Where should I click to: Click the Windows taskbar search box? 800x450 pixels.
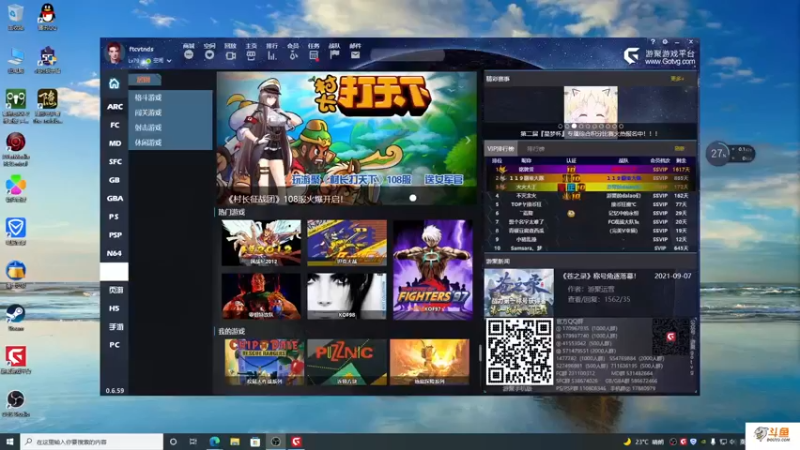click(x=92, y=441)
